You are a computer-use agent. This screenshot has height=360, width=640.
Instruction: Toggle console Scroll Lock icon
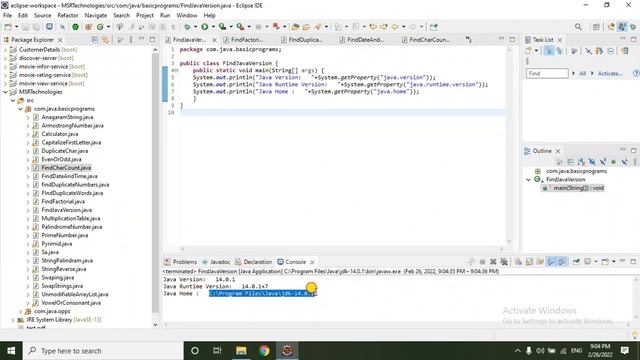(x=529, y=262)
